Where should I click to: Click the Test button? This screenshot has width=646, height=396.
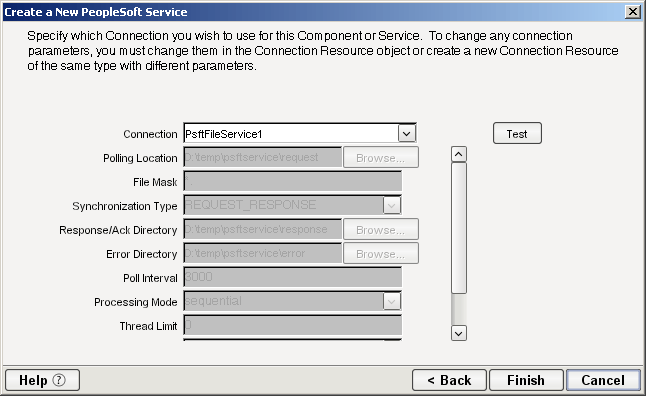click(x=517, y=133)
